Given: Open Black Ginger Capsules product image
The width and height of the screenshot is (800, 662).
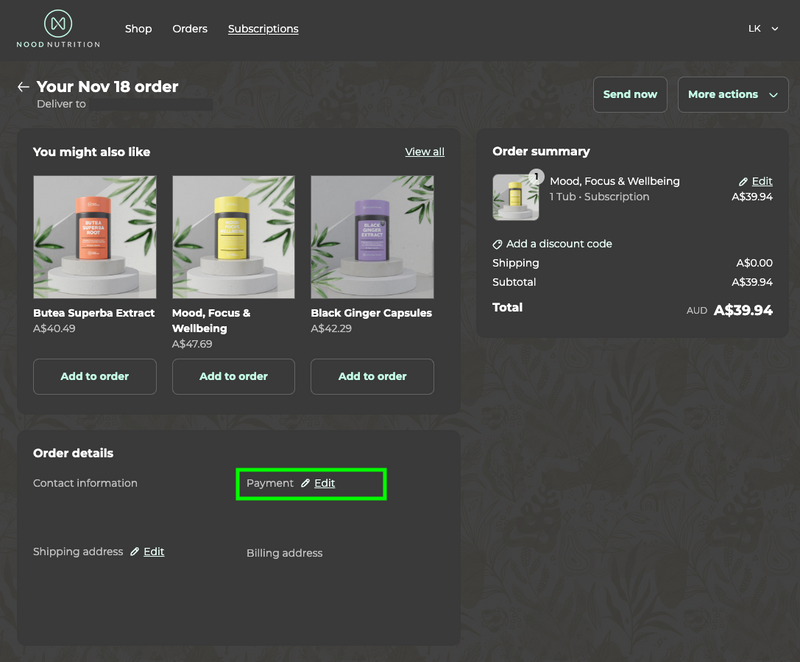Looking at the screenshot, I should tap(372, 237).
